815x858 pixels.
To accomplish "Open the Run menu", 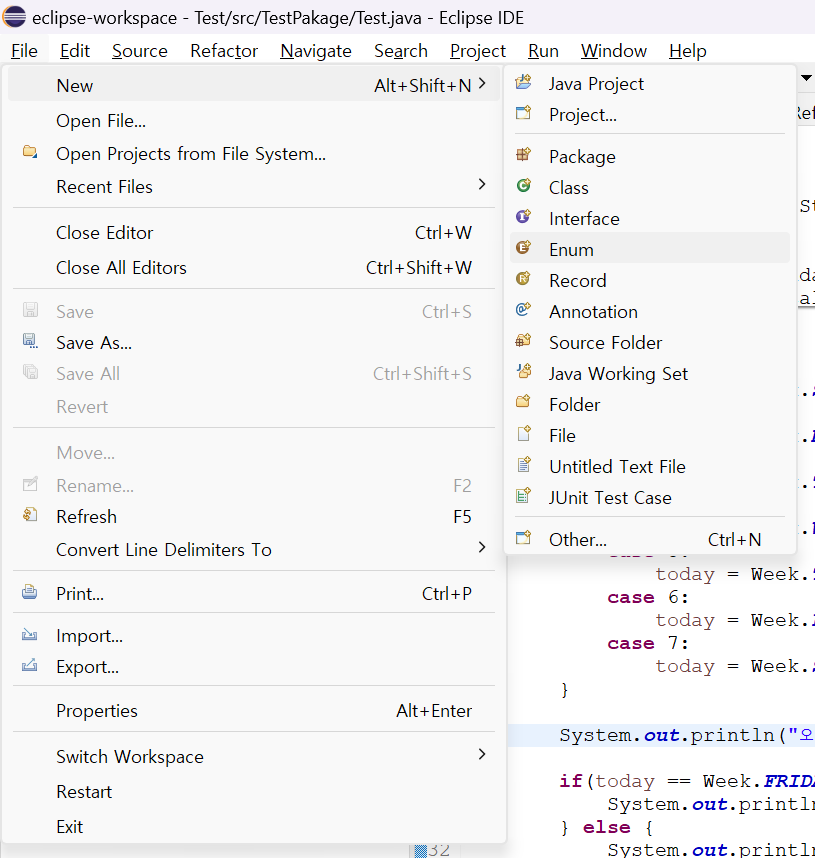I will tap(543, 51).
